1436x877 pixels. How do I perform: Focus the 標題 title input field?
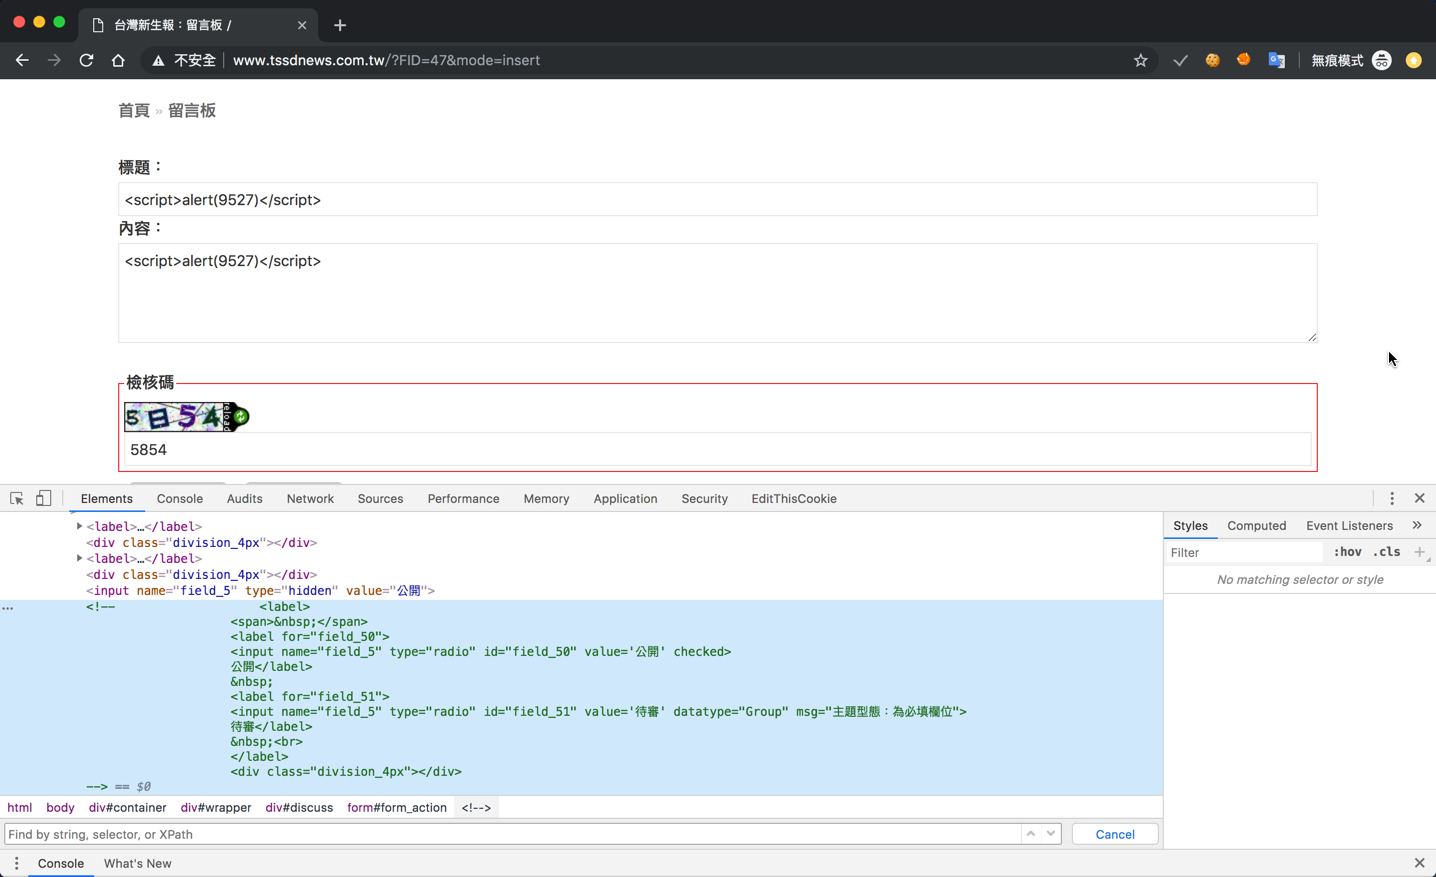point(717,199)
